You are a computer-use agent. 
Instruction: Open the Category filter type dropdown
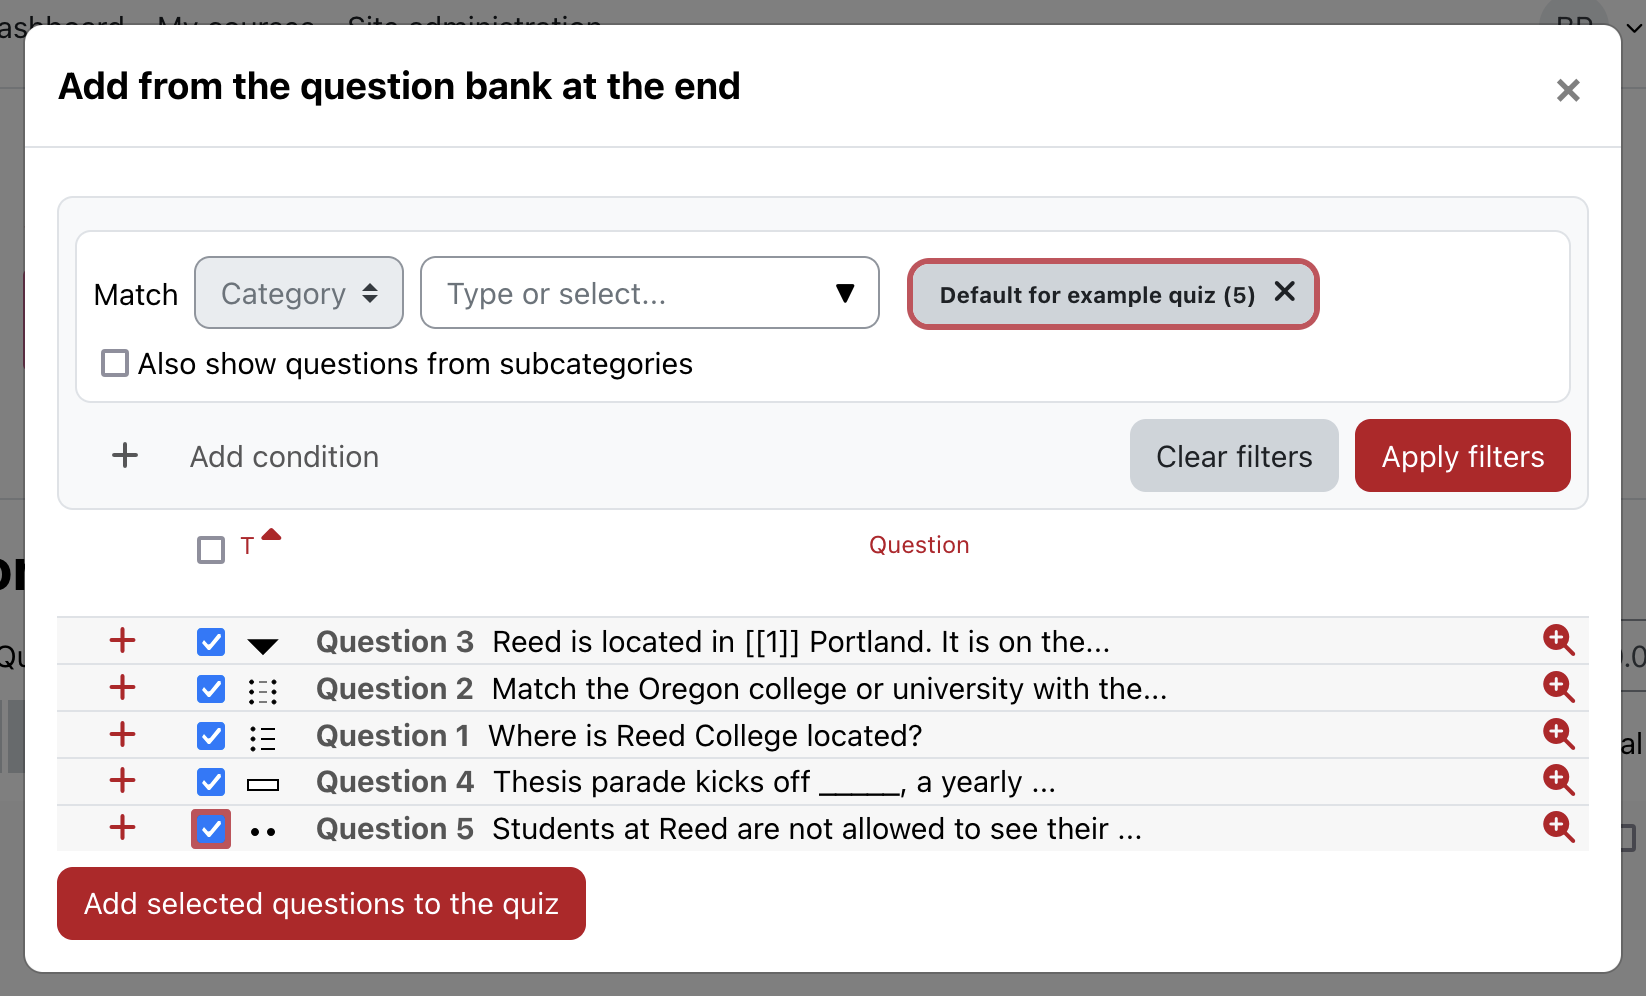tap(299, 293)
